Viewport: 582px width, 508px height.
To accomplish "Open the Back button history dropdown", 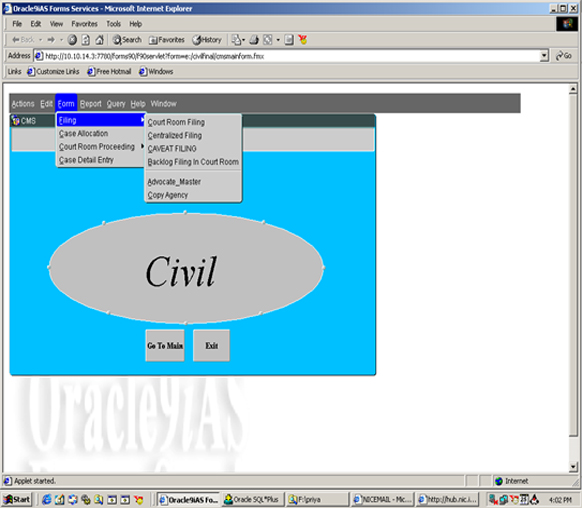I will (x=40, y=40).
